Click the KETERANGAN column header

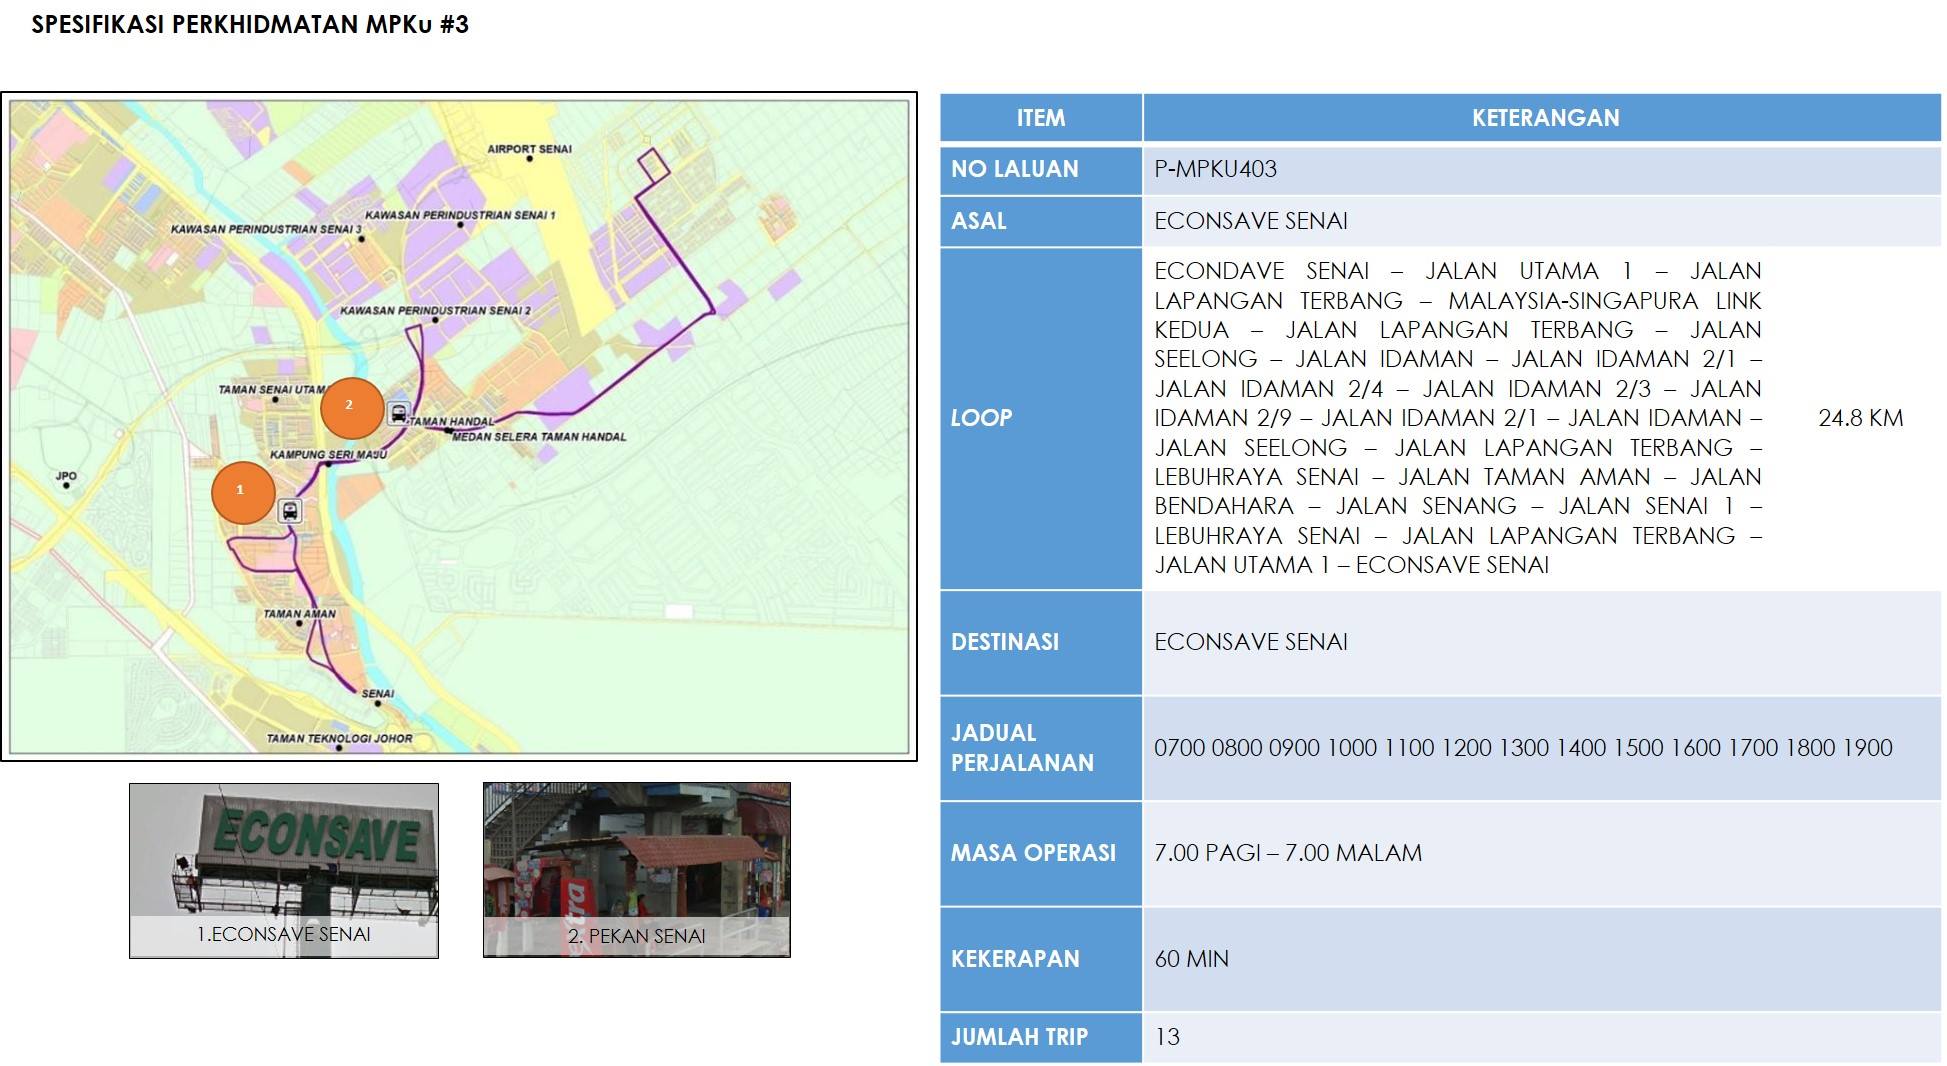pyautogui.click(x=1544, y=118)
